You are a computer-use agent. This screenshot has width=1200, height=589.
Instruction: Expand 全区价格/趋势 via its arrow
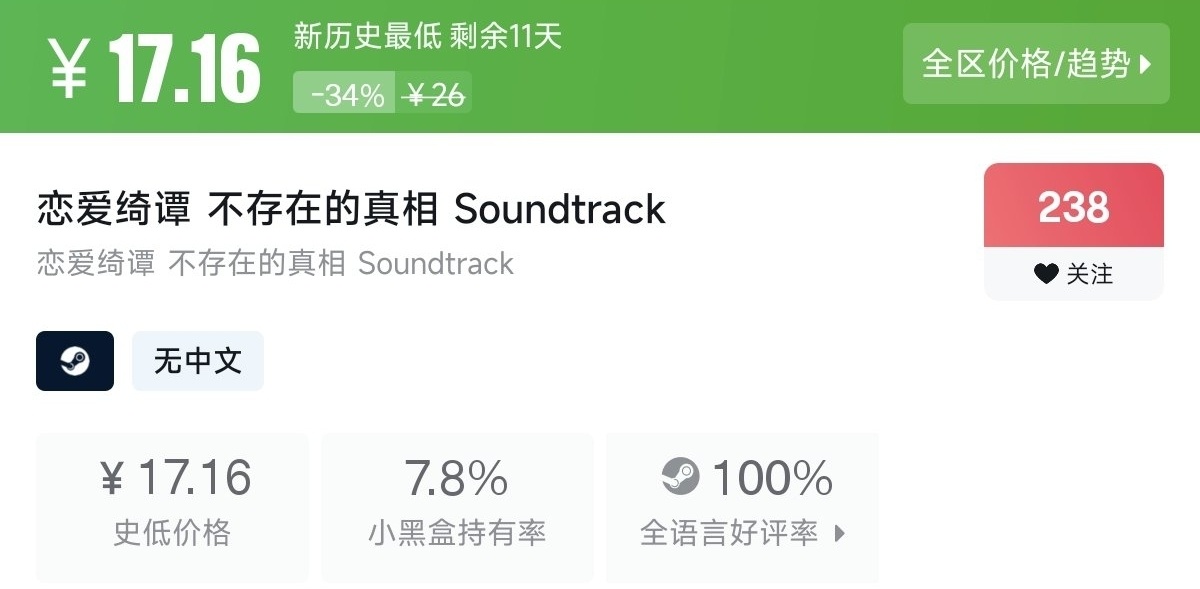(x=1146, y=65)
